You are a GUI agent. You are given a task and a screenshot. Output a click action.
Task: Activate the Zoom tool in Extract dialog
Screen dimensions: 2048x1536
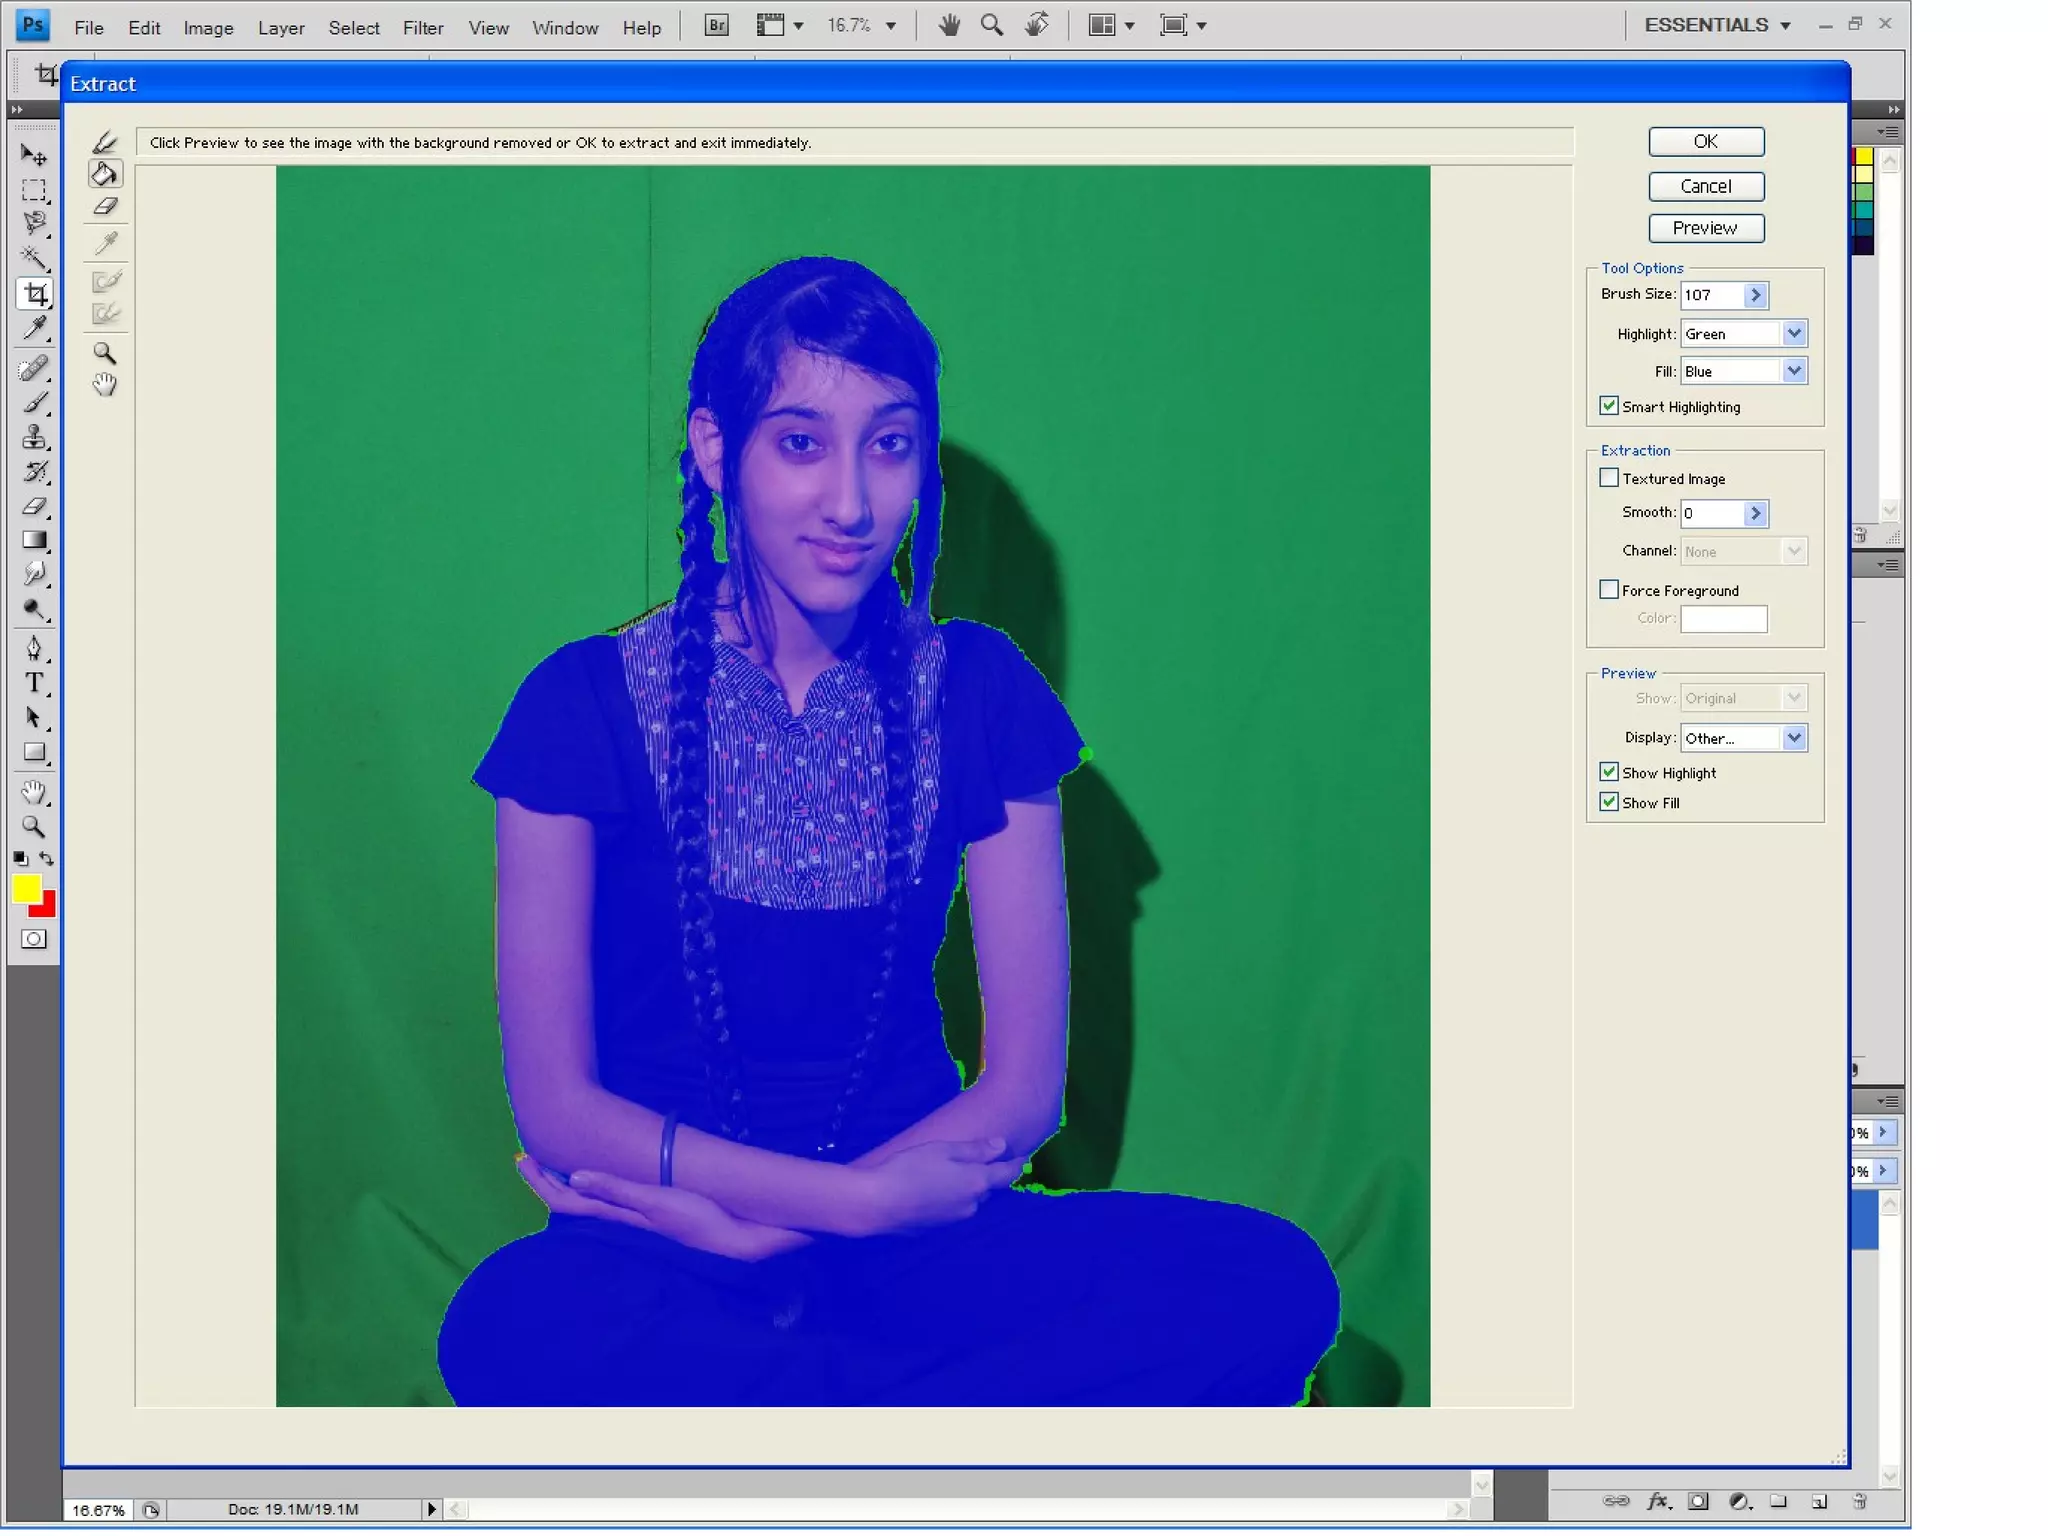[x=105, y=353]
